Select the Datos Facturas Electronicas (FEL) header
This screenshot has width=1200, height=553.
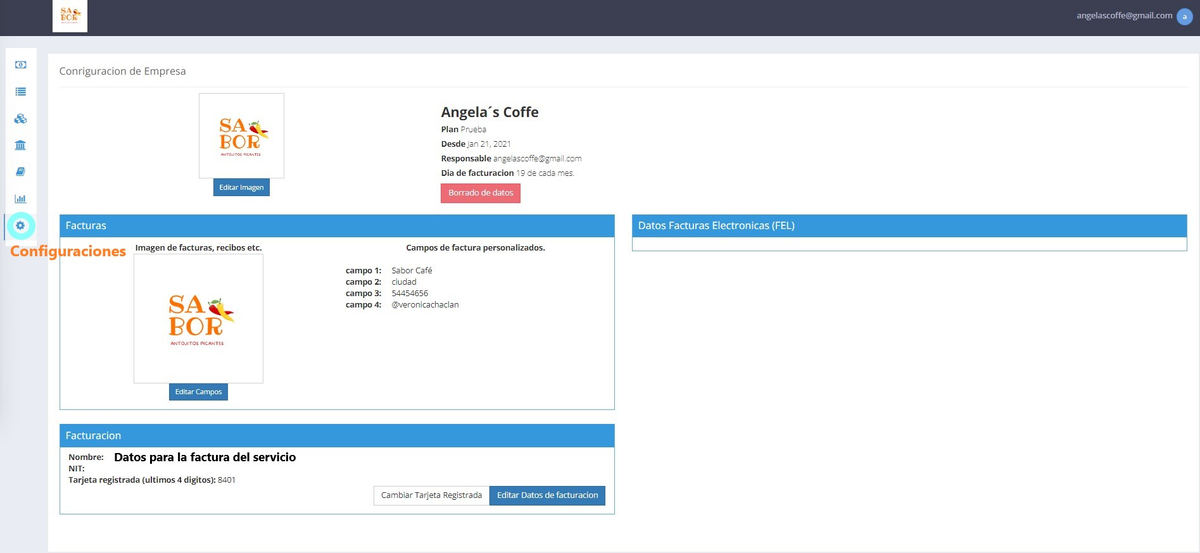(909, 226)
